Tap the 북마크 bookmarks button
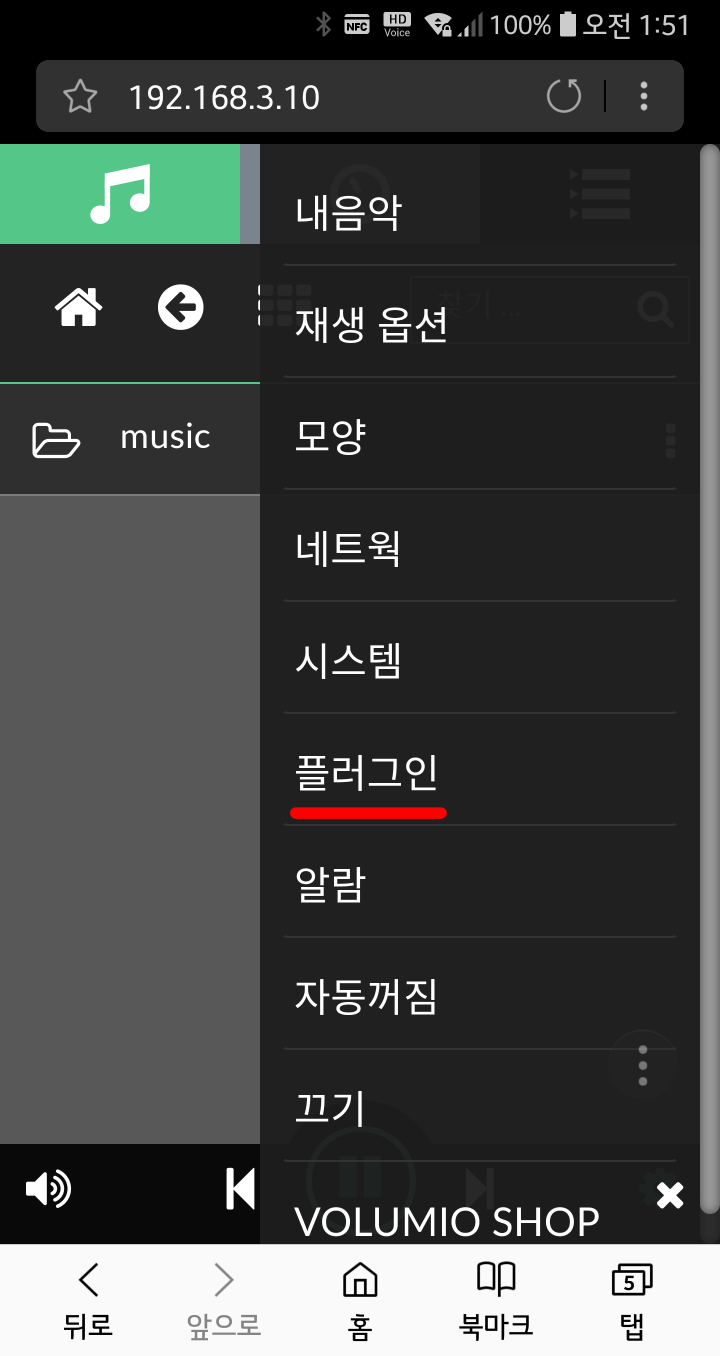 (496, 1300)
